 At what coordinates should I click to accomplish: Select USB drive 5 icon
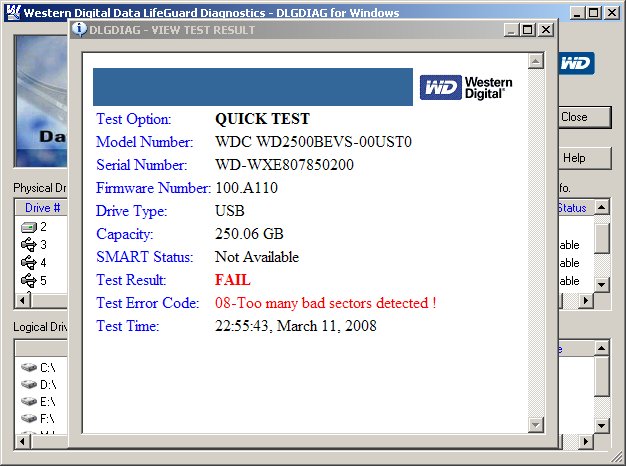(28, 280)
